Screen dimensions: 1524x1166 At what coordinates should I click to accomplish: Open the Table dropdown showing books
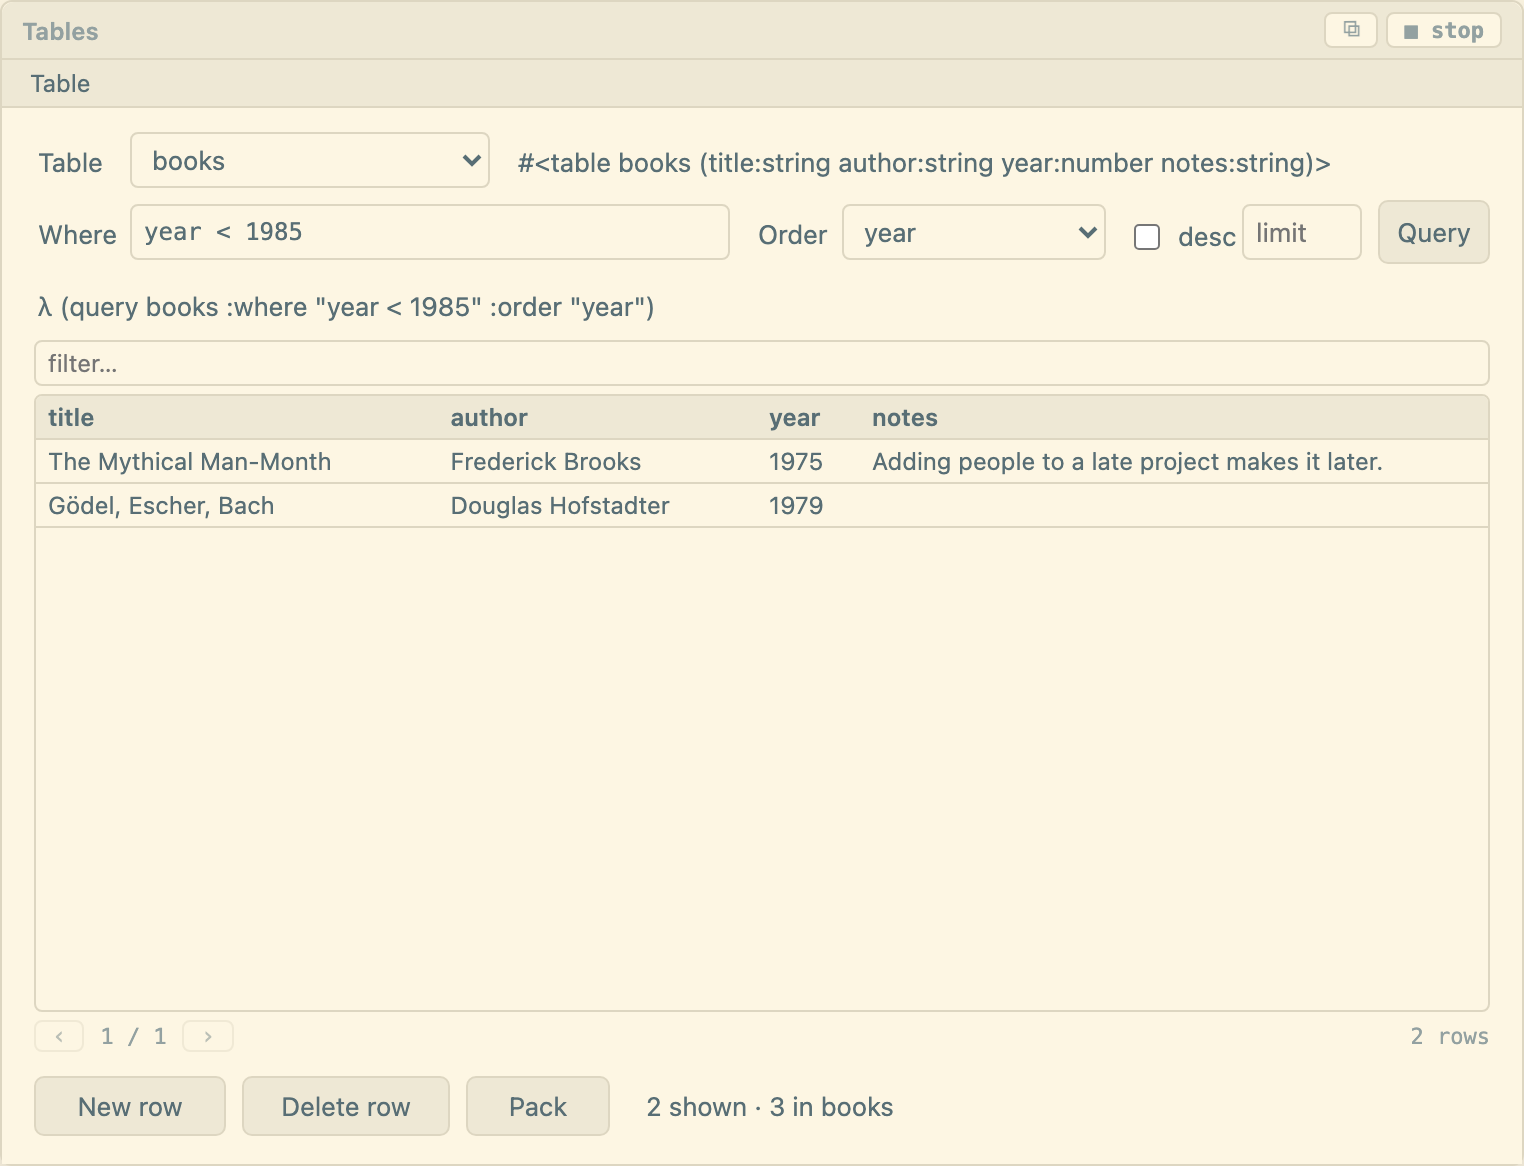click(310, 160)
